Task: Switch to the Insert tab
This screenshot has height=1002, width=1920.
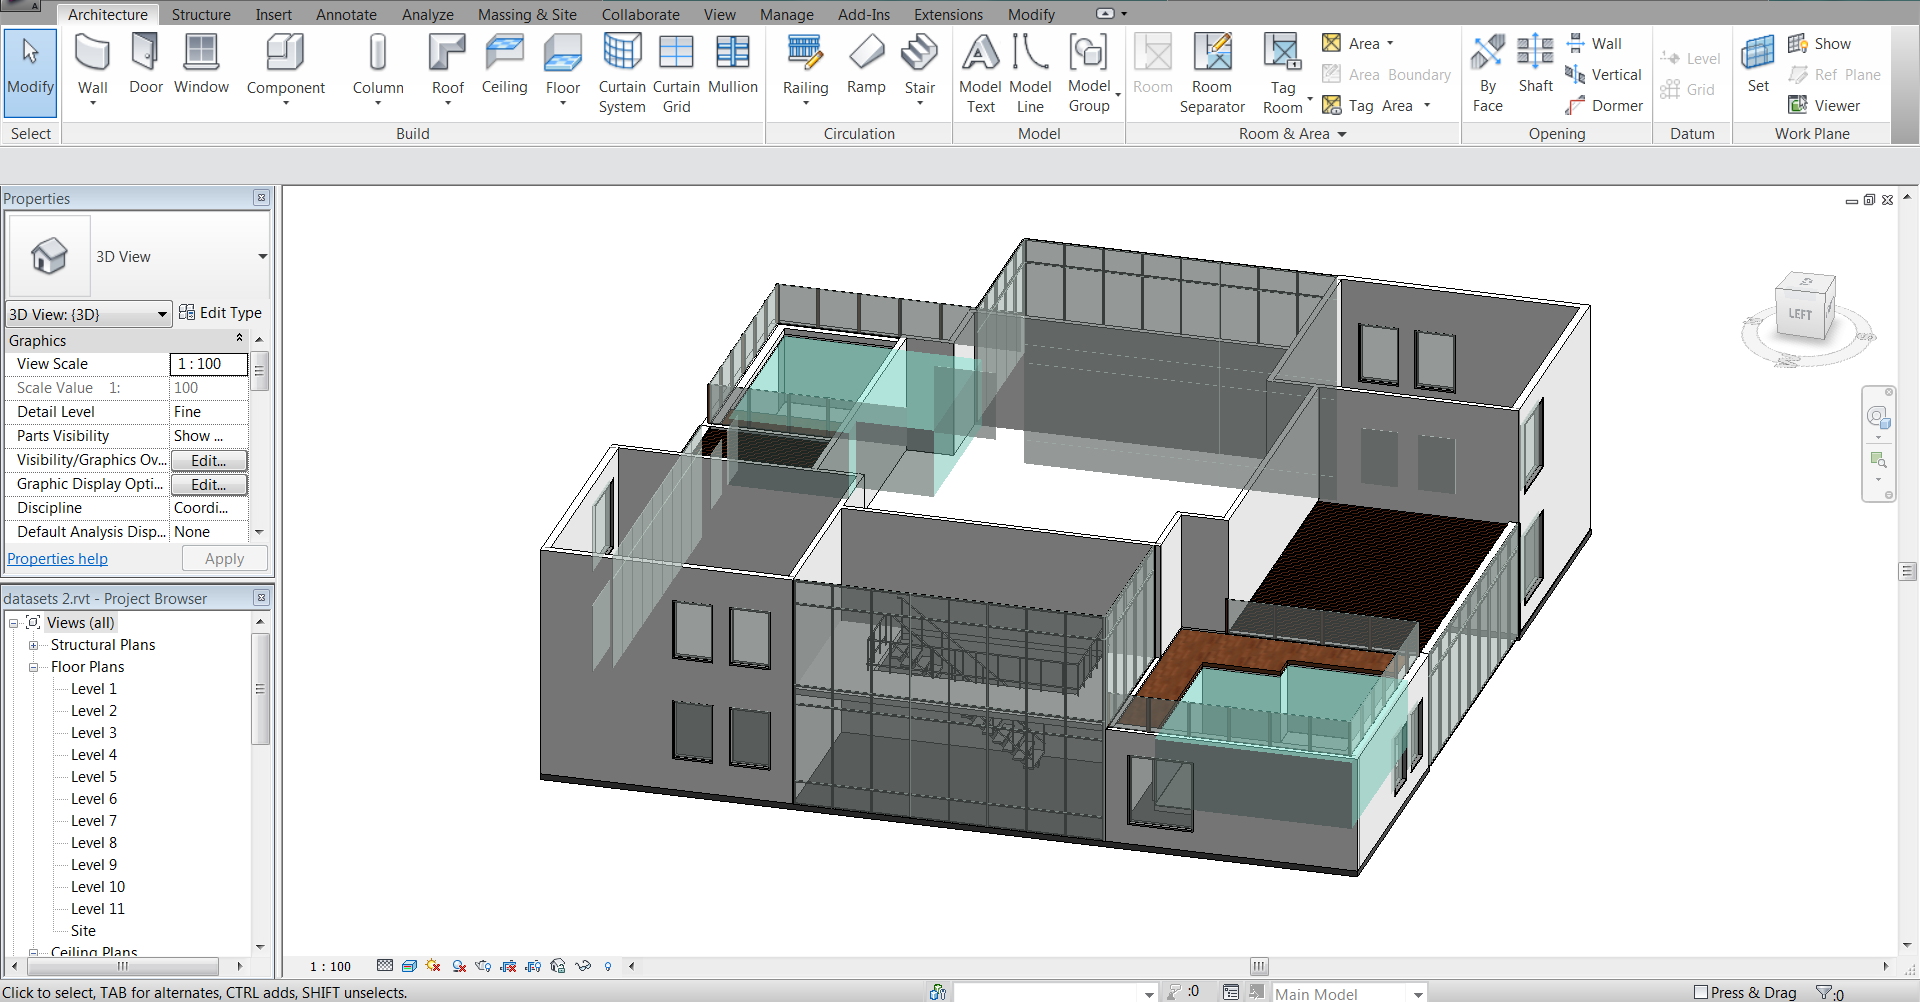Action: point(273,14)
